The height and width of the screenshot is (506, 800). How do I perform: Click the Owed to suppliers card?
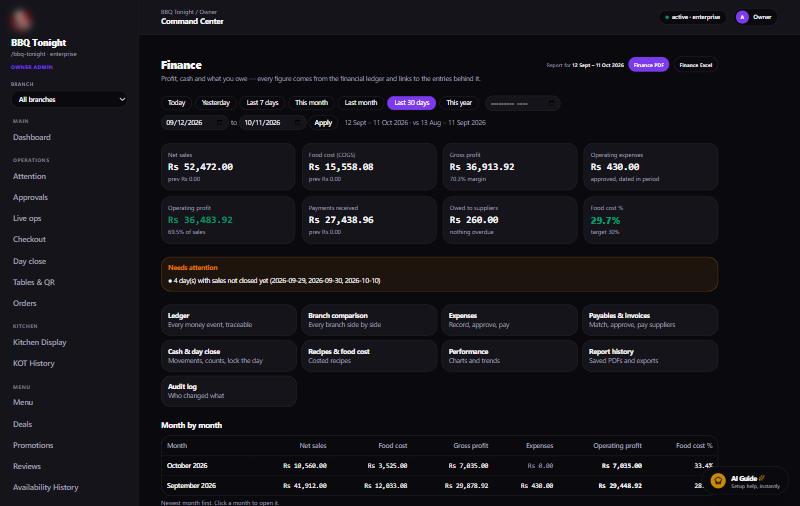(510, 220)
